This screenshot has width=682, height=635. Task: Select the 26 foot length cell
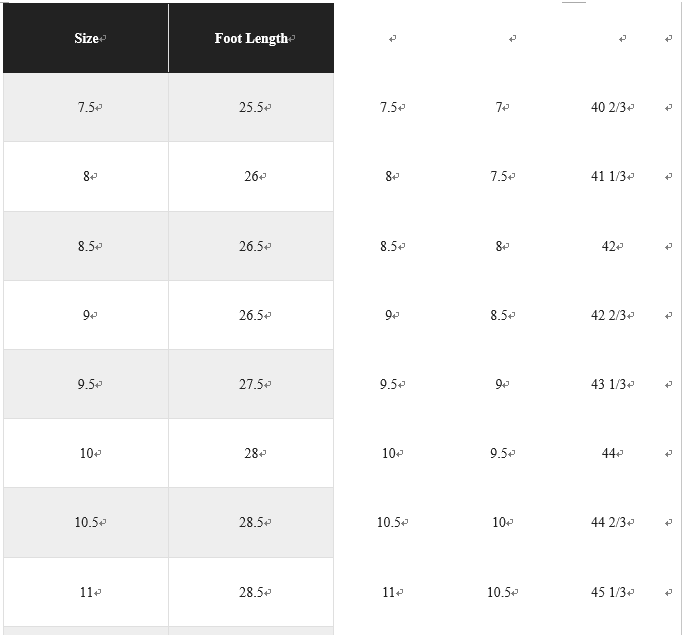[251, 176]
